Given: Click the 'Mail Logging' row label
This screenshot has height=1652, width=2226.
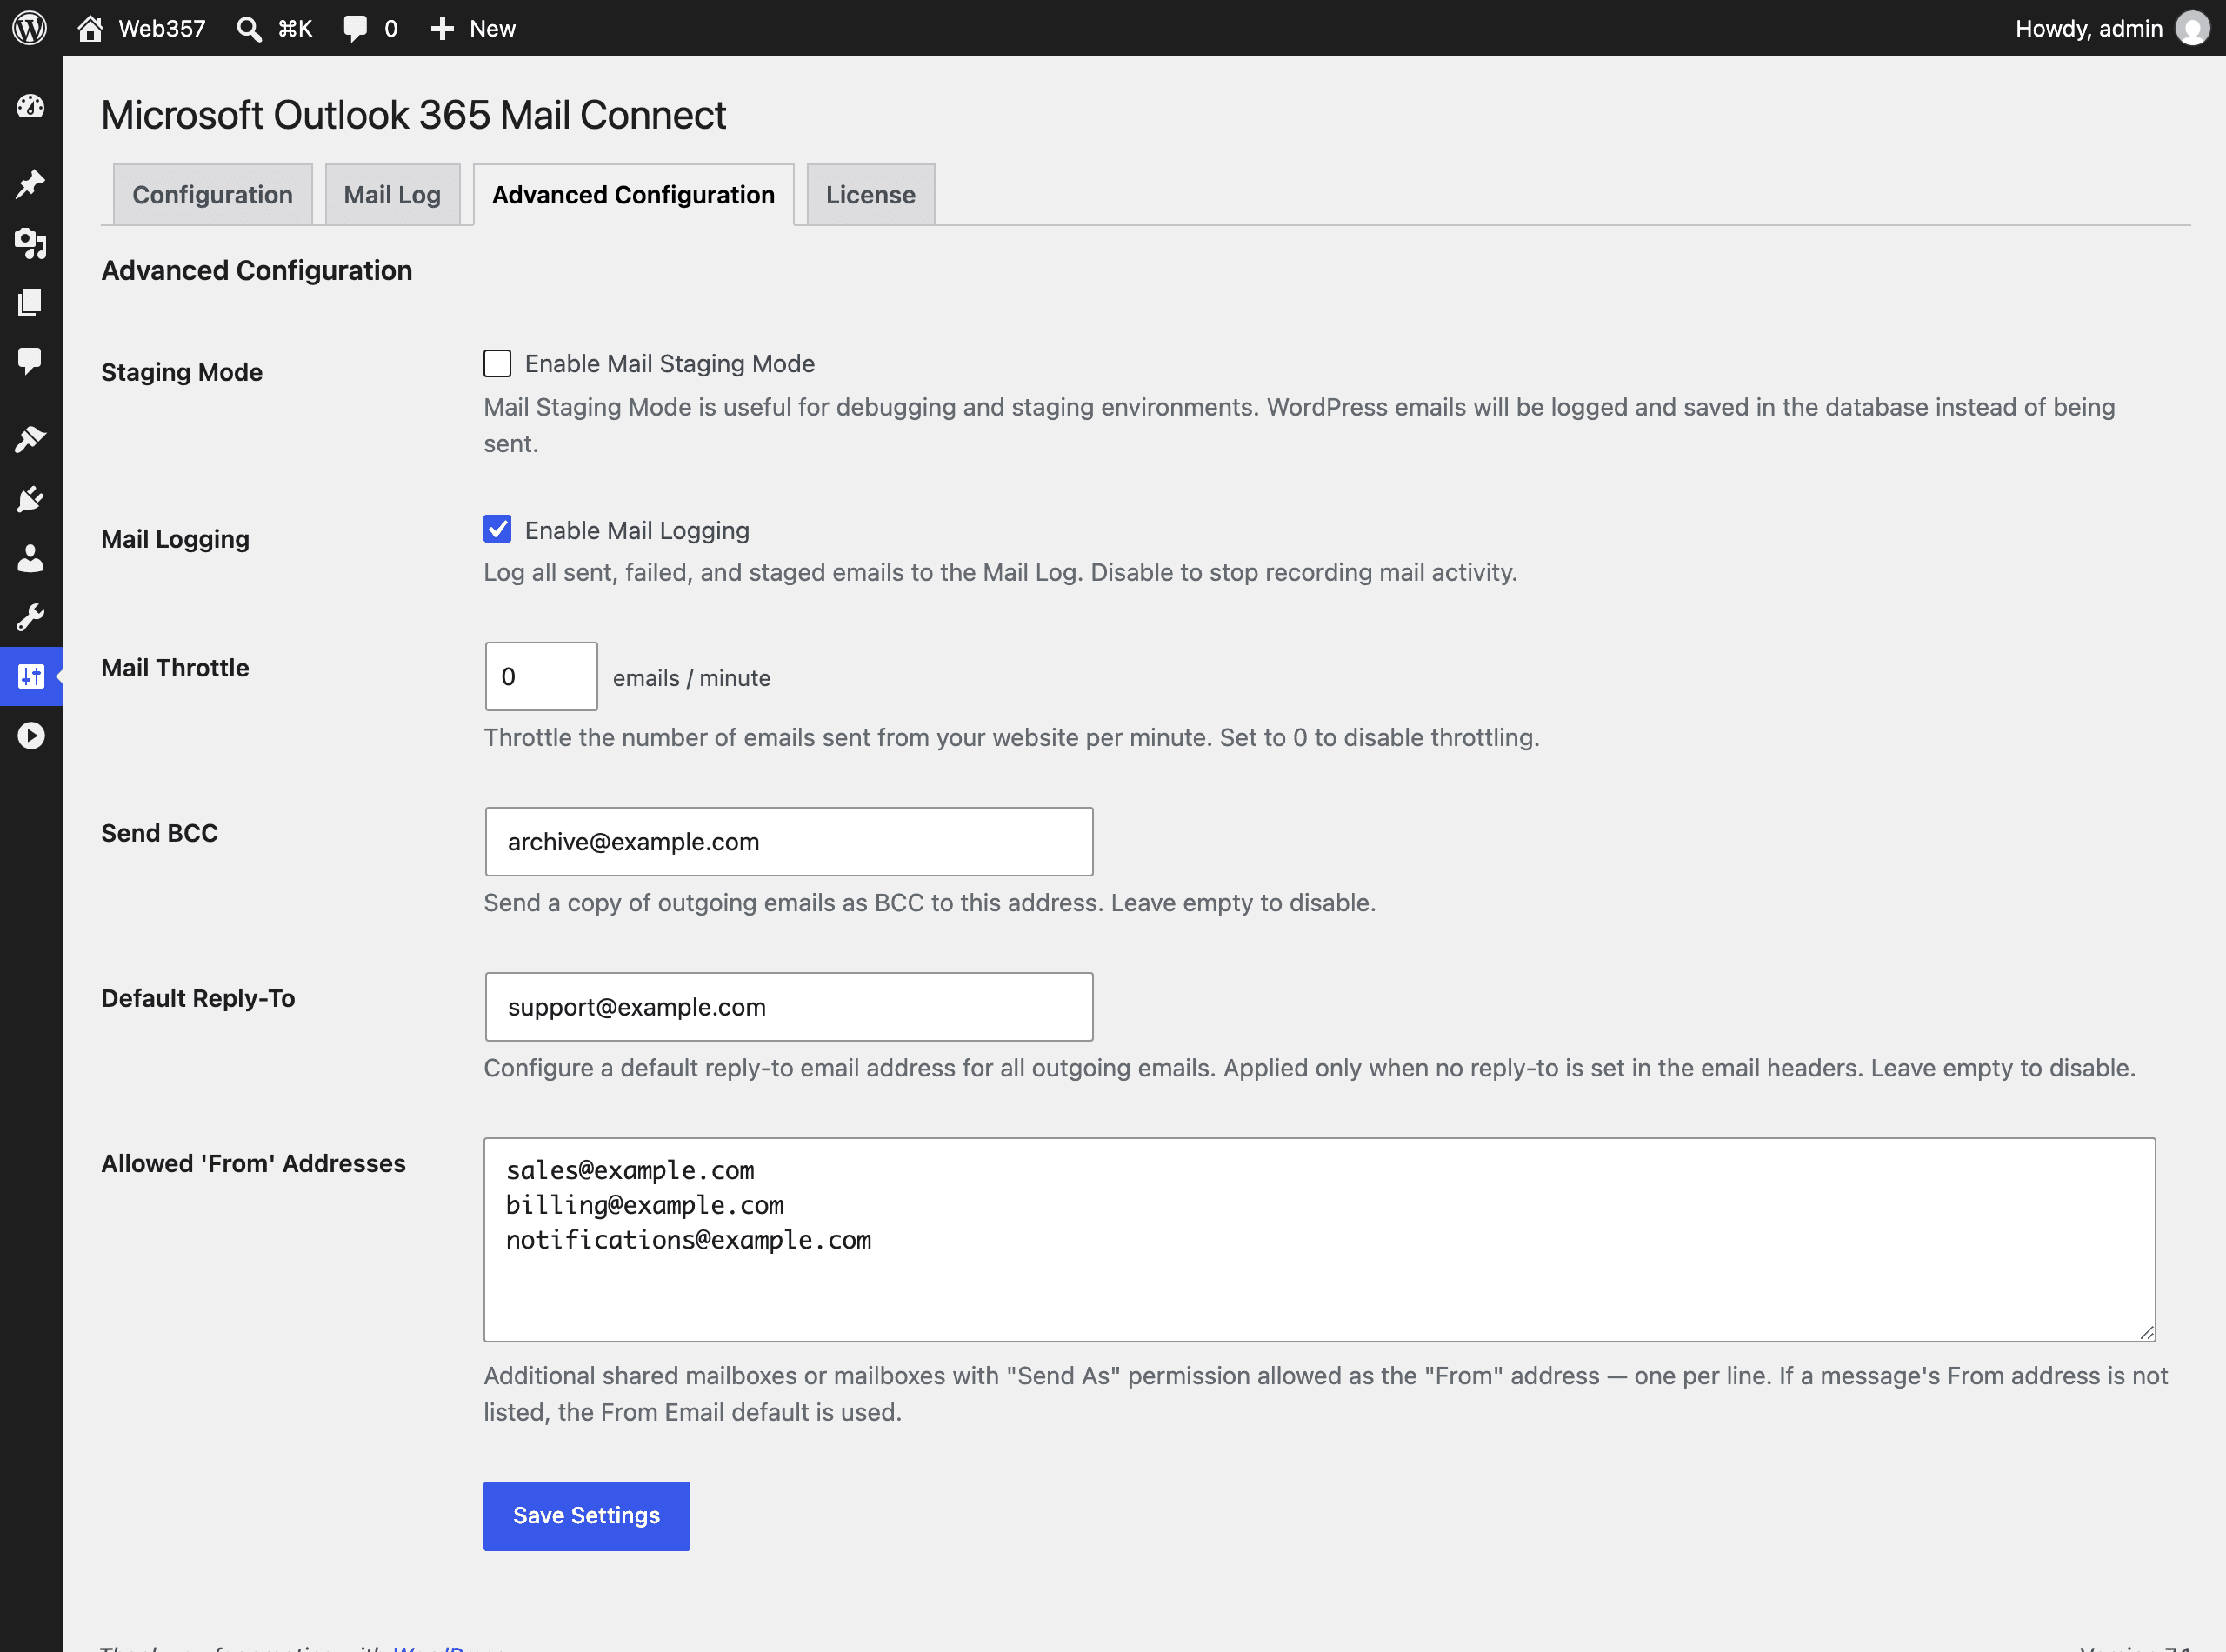Looking at the screenshot, I should click(175, 539).
